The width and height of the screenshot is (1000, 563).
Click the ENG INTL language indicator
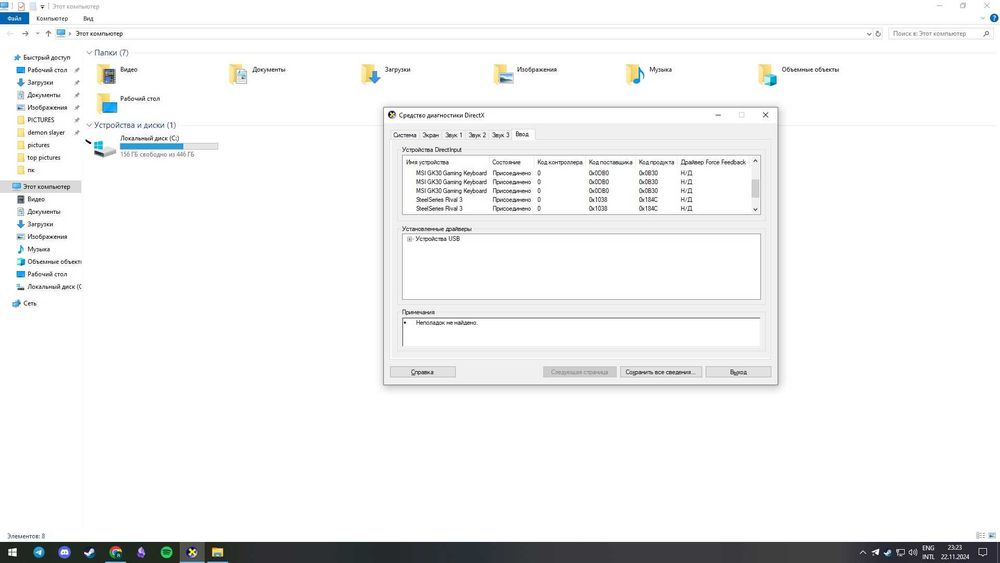point(928,552)
